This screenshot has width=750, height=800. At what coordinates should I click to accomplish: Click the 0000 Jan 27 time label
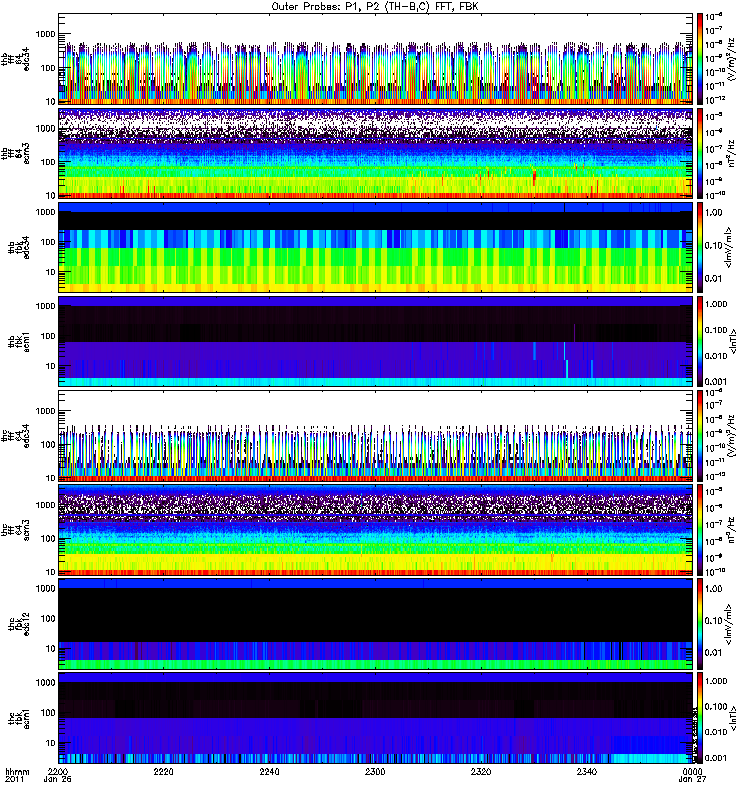(692, 775)
